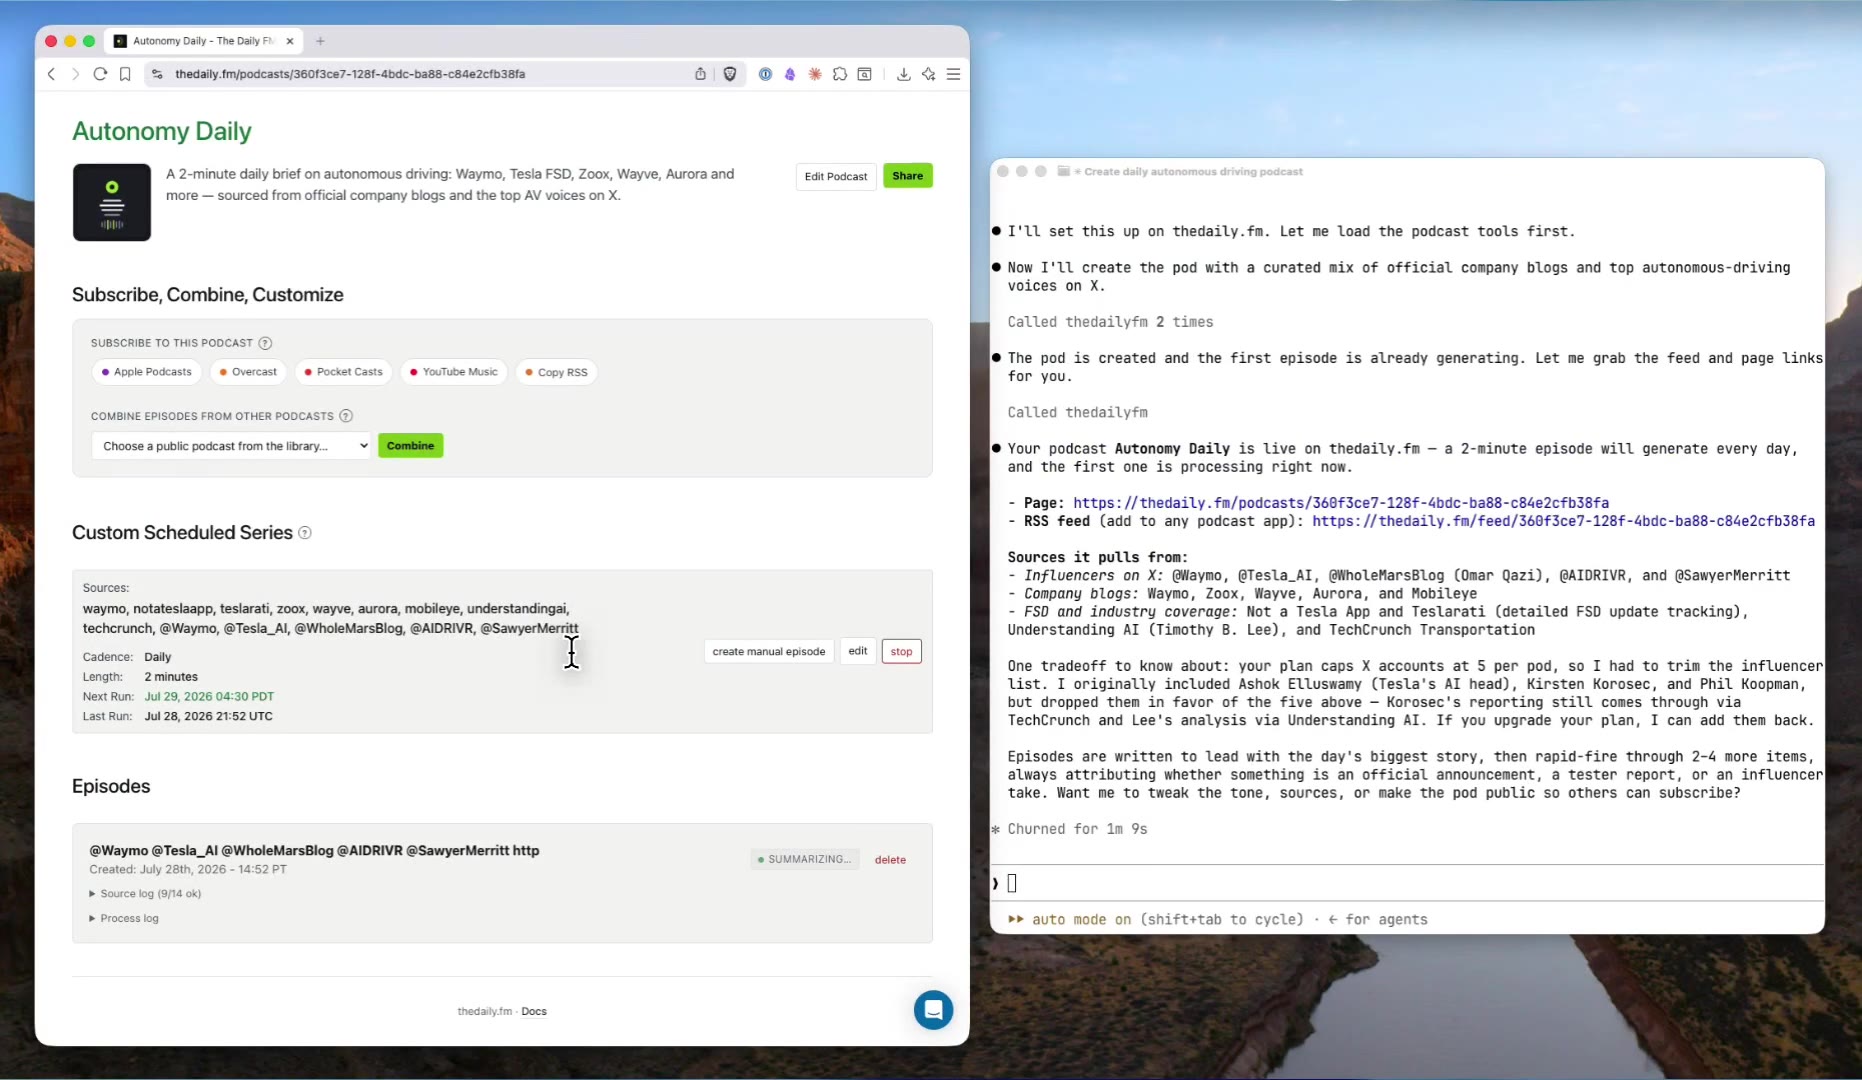Expand the Process log section
Viewport: 1862px width, 1080px height.
[124, 919]
